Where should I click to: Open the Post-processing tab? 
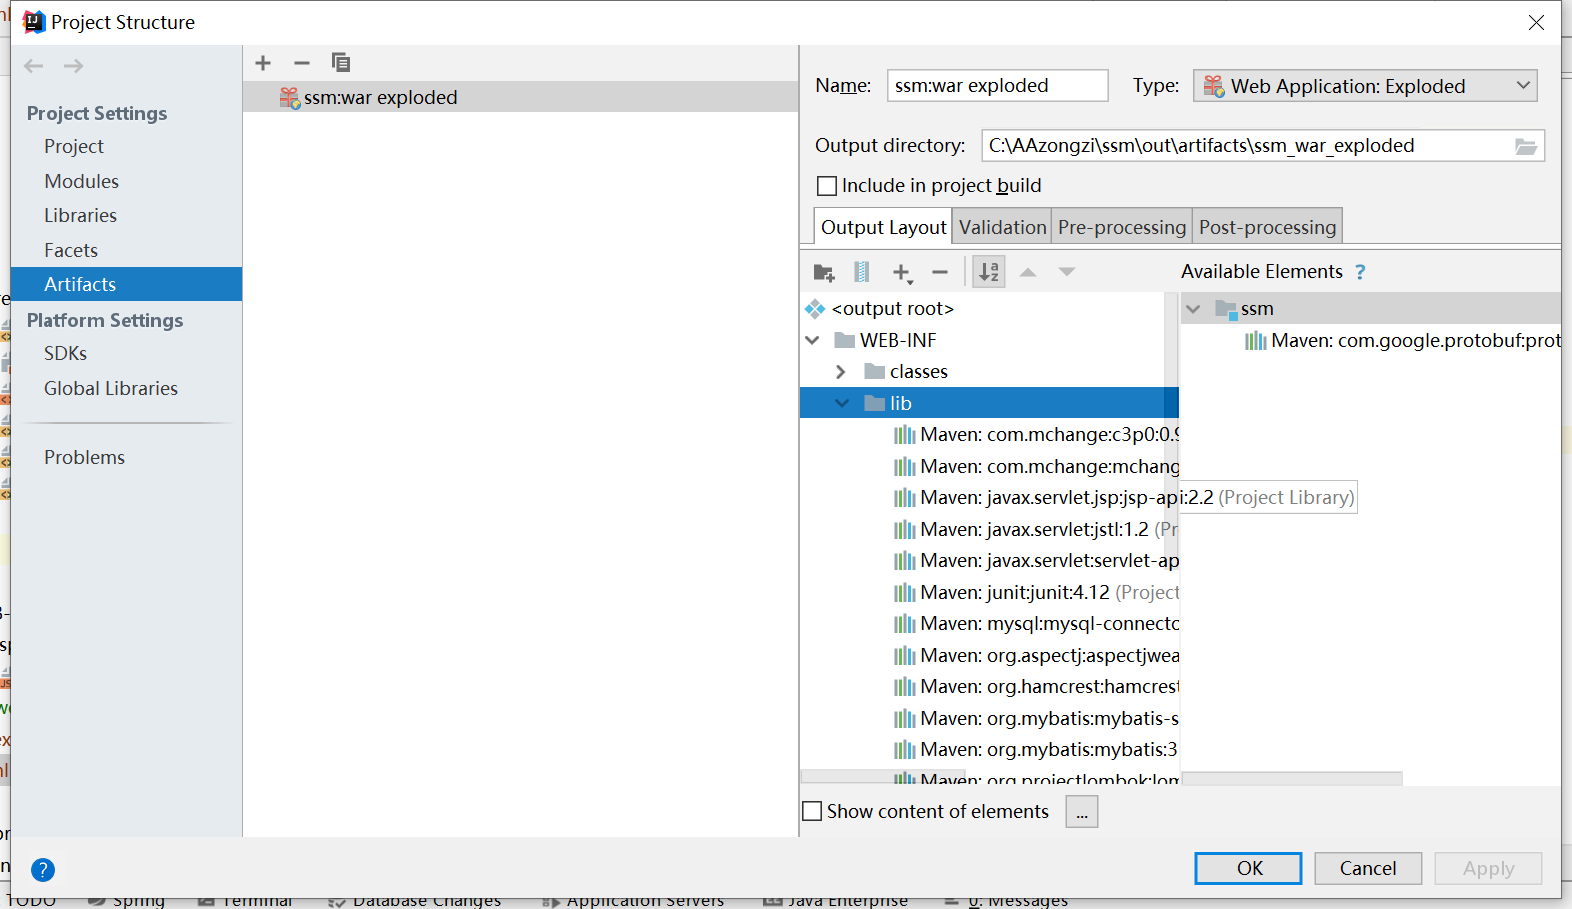click(x=1267, y=227)
